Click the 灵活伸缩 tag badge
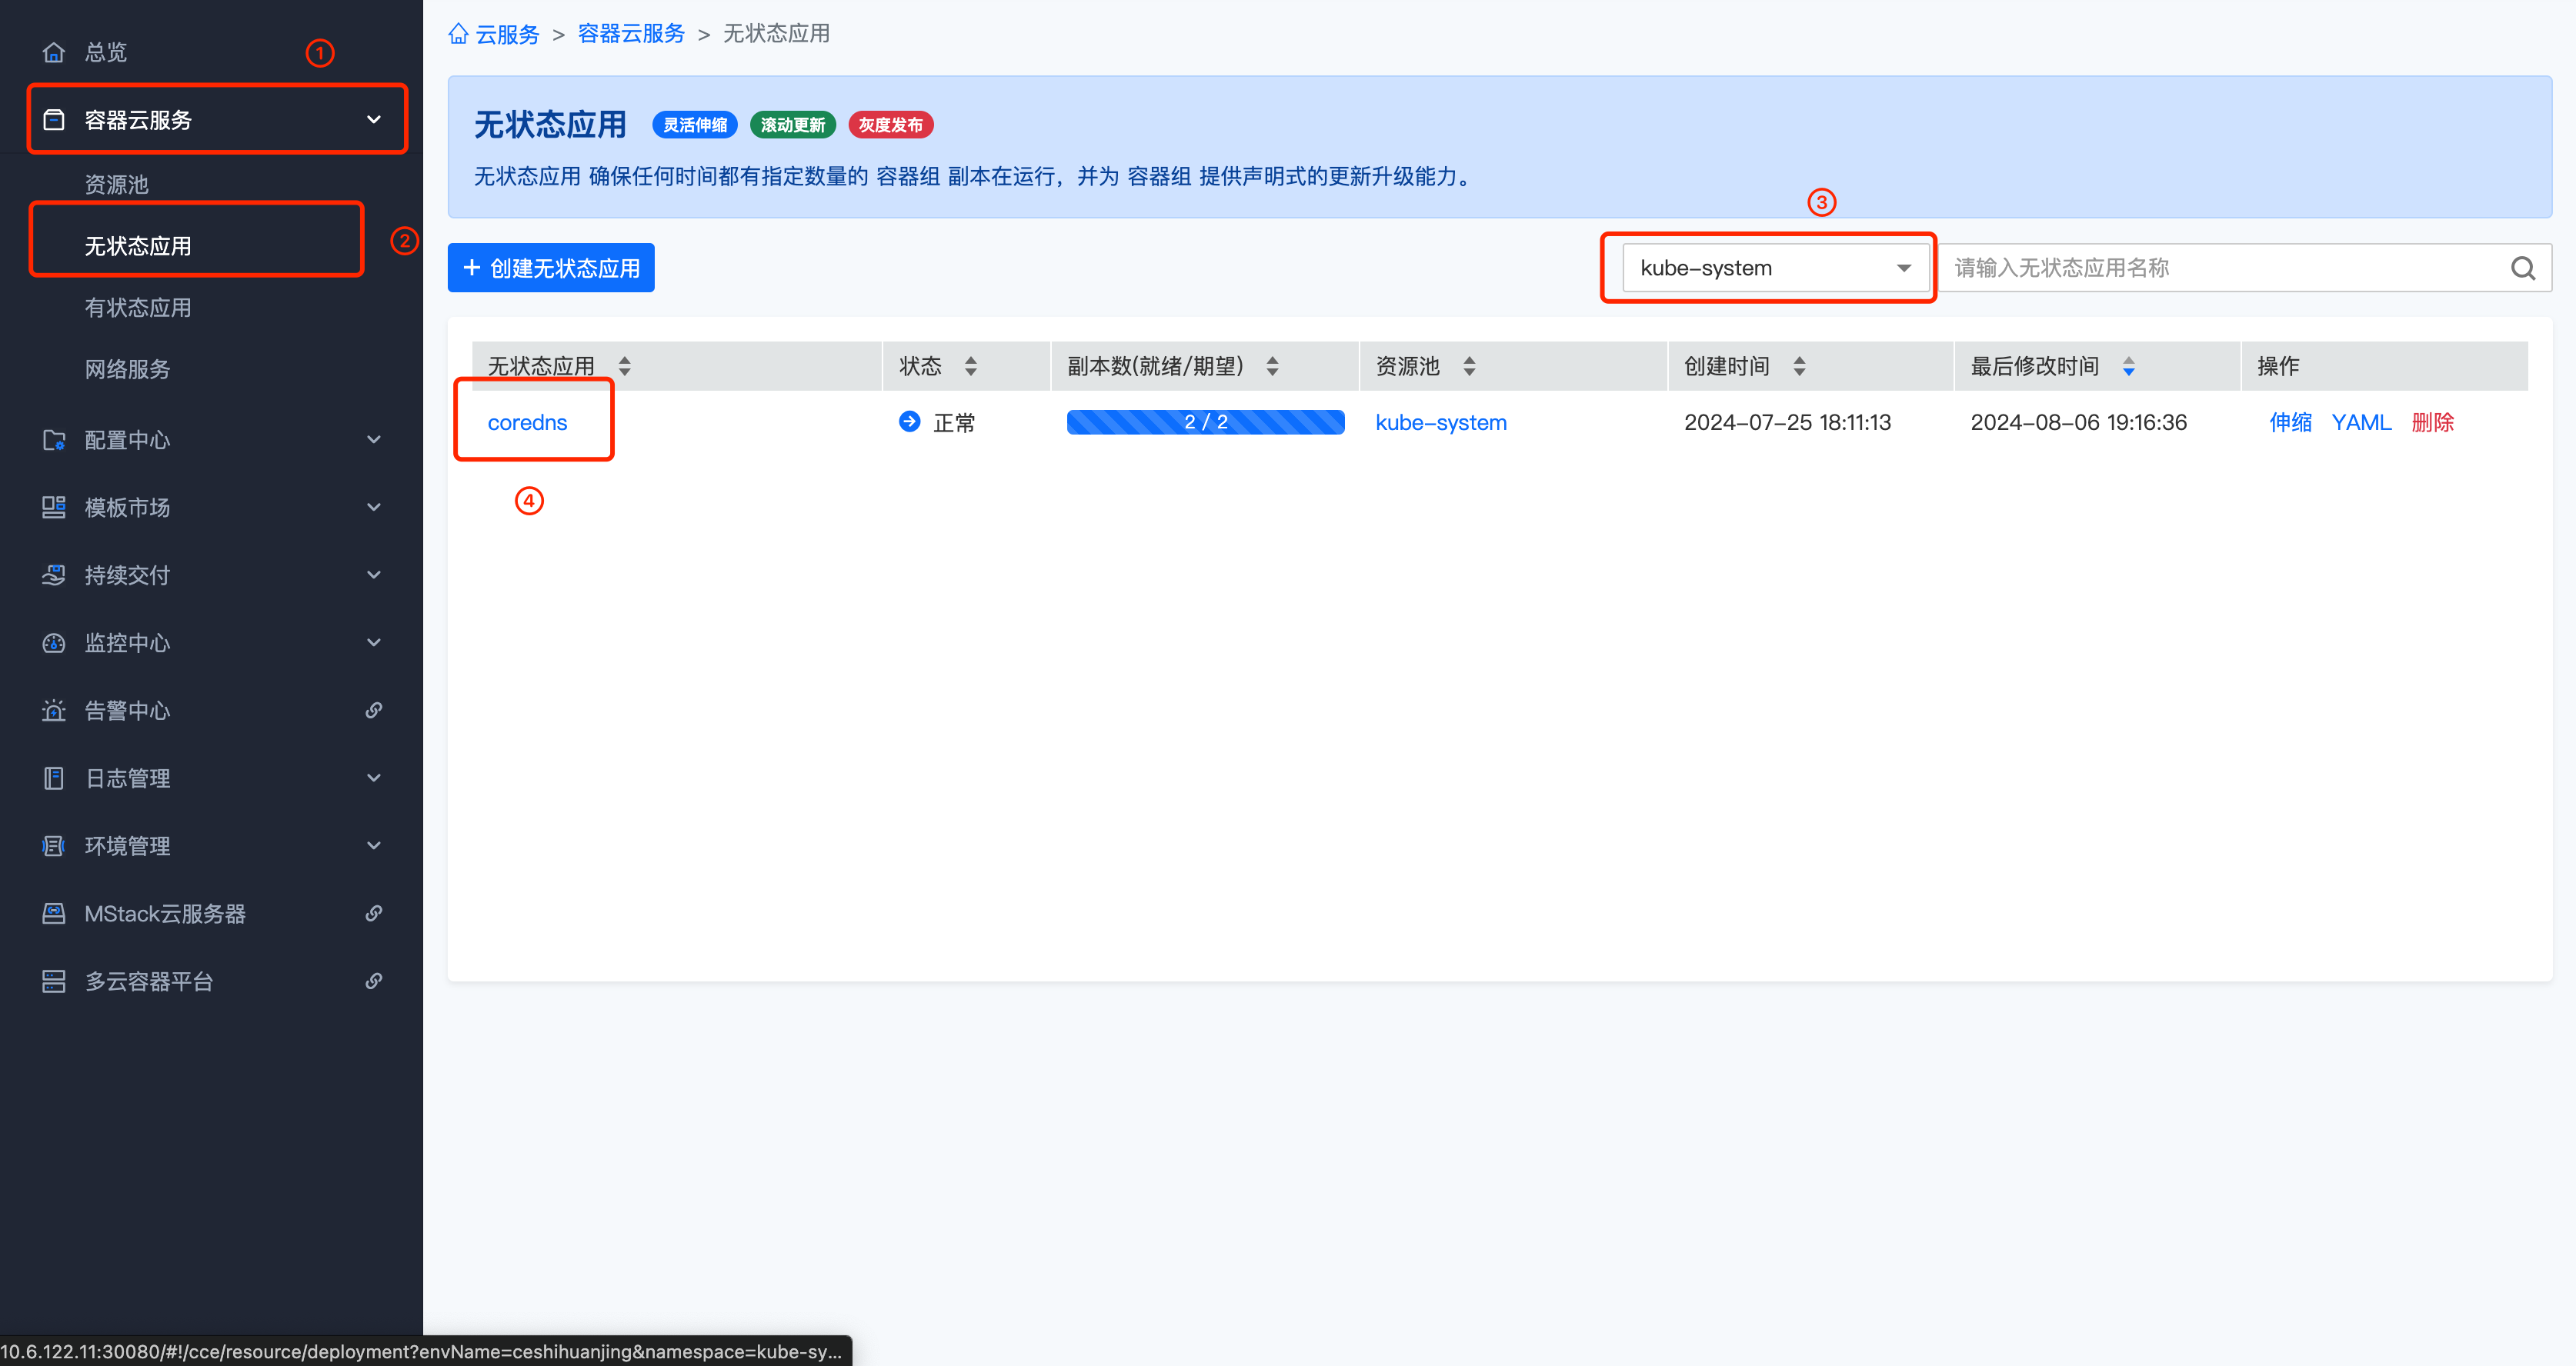The image size is (2576, 1366). pyautogui.click(x=695, y=125)
